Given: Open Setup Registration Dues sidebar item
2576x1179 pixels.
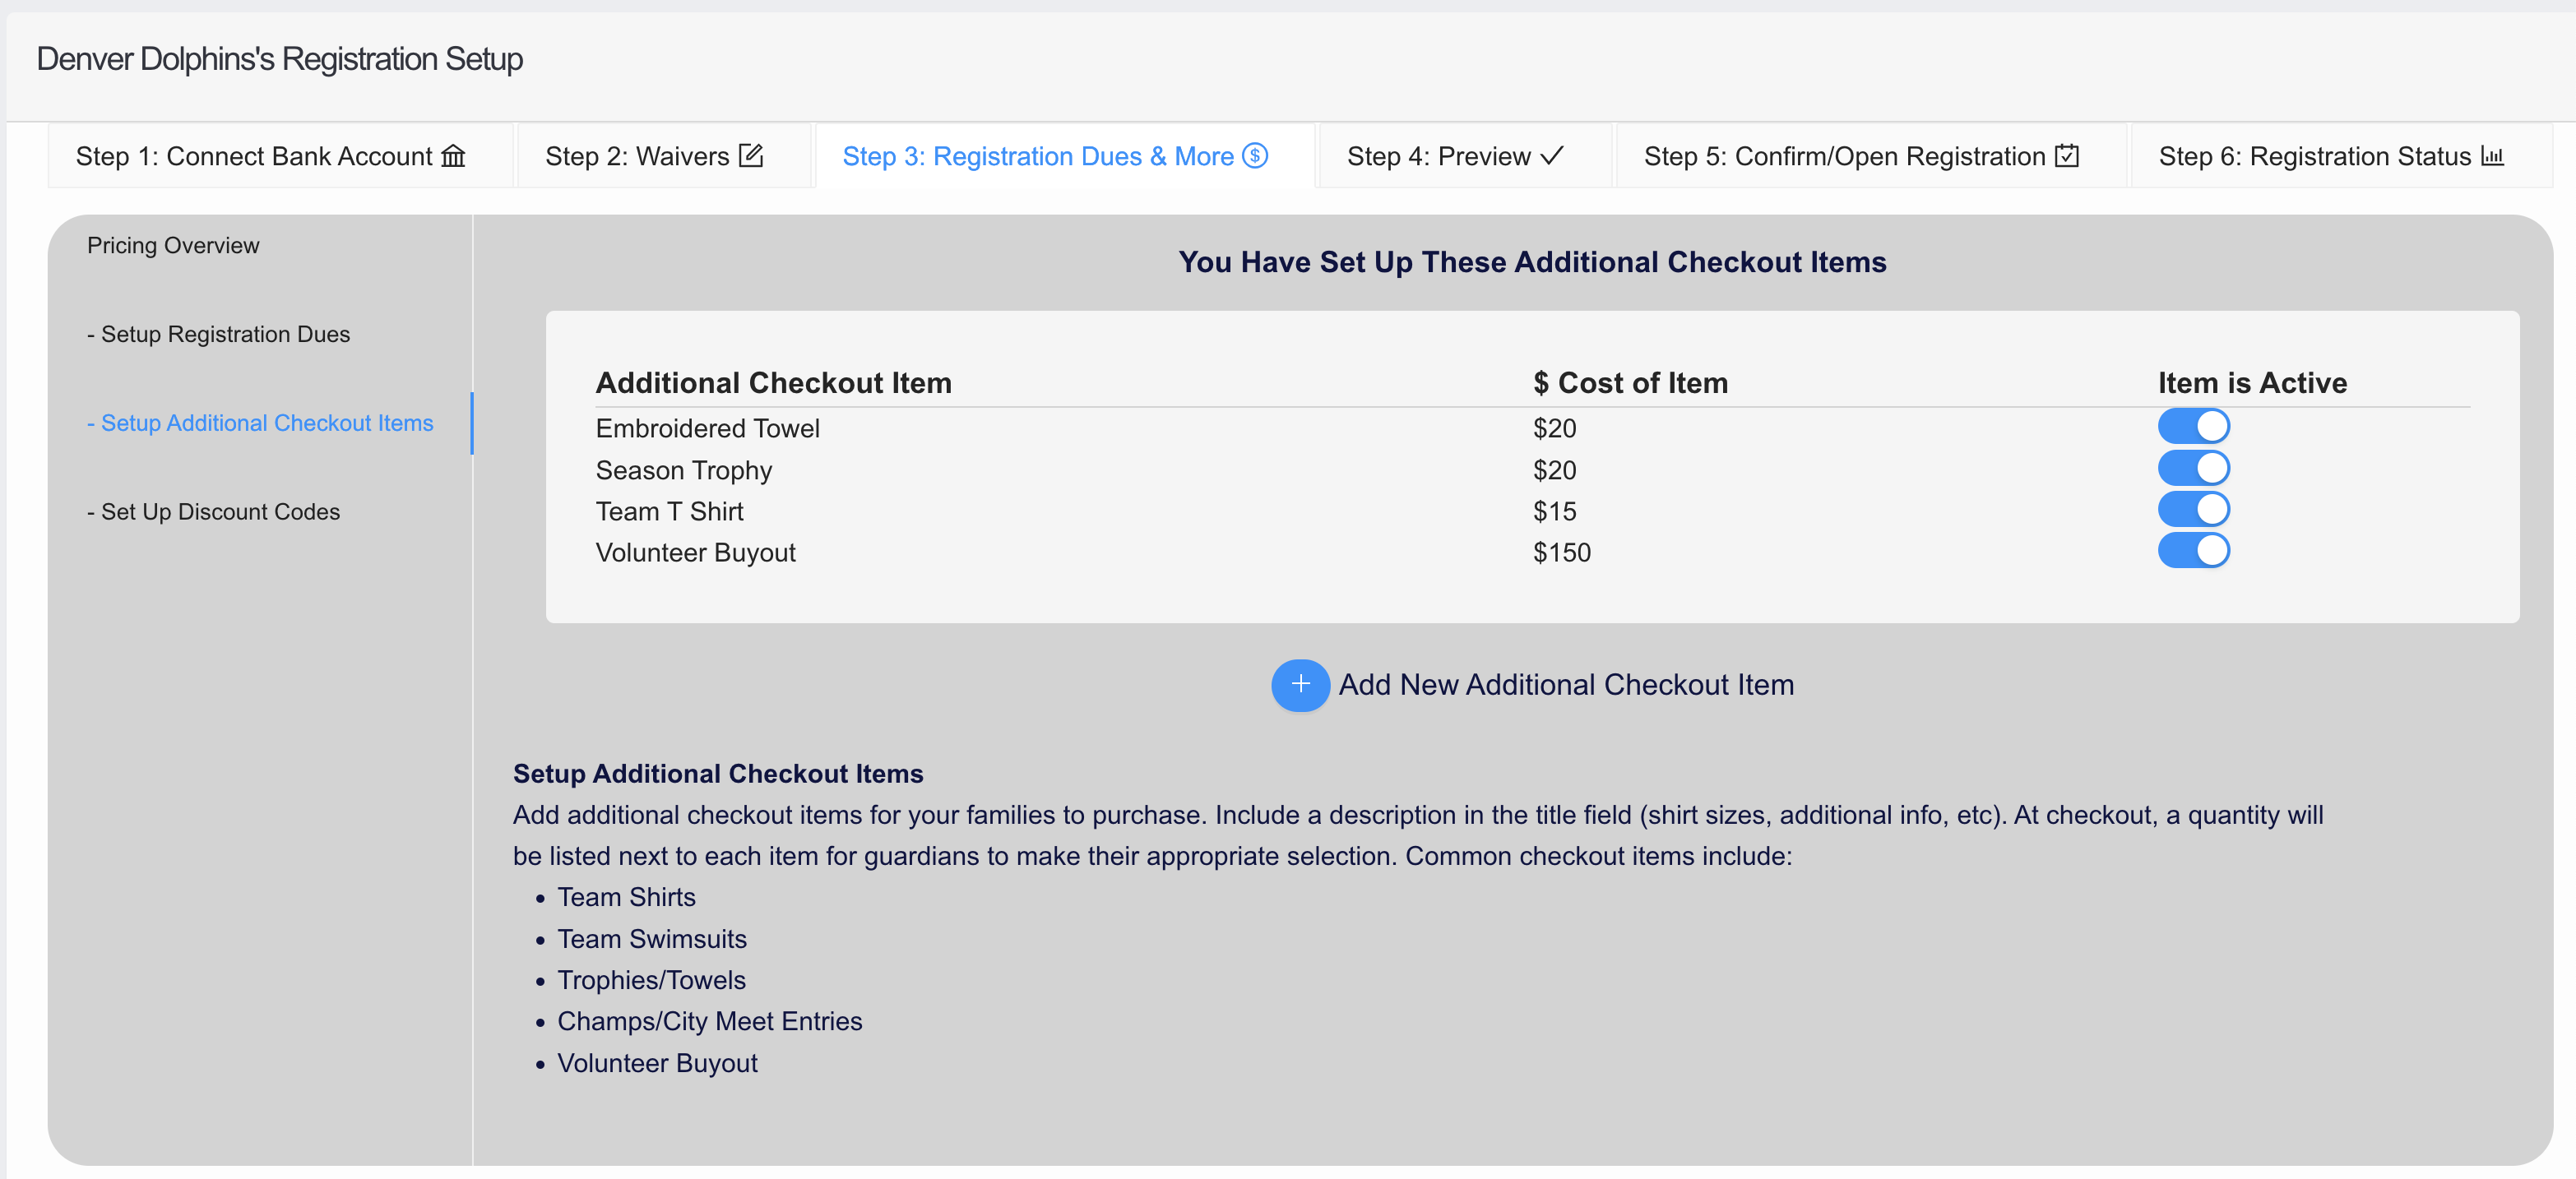Looking at the screenshot, I should coord(218,334).
